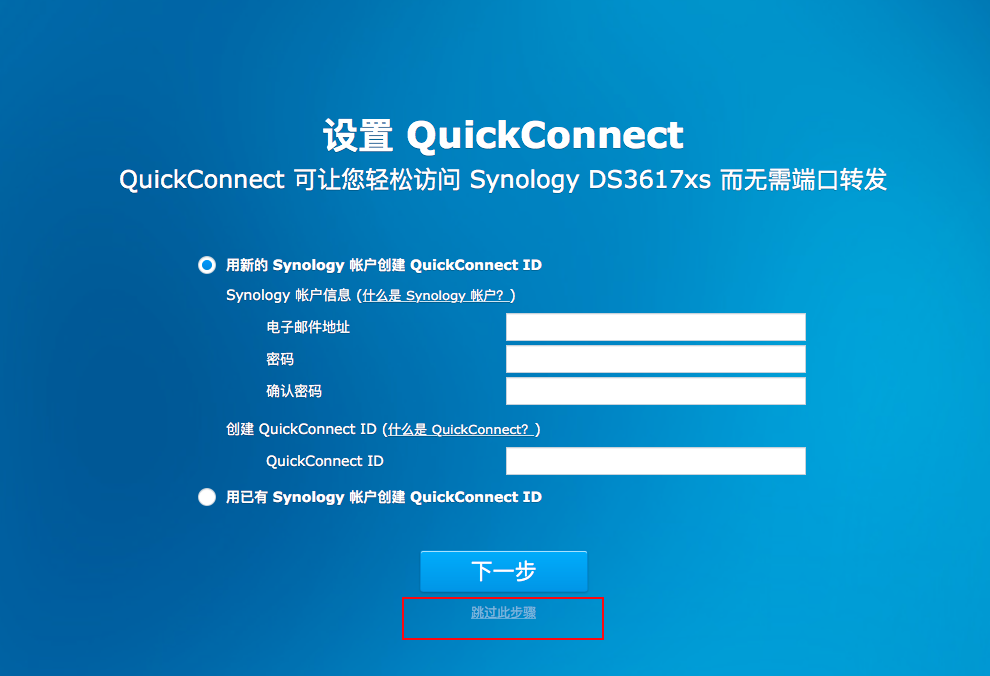Click the 用已有 Synology 帐户创建 QuickConnect ID label text
Screen dimensions: 990x676
(384, 497)
